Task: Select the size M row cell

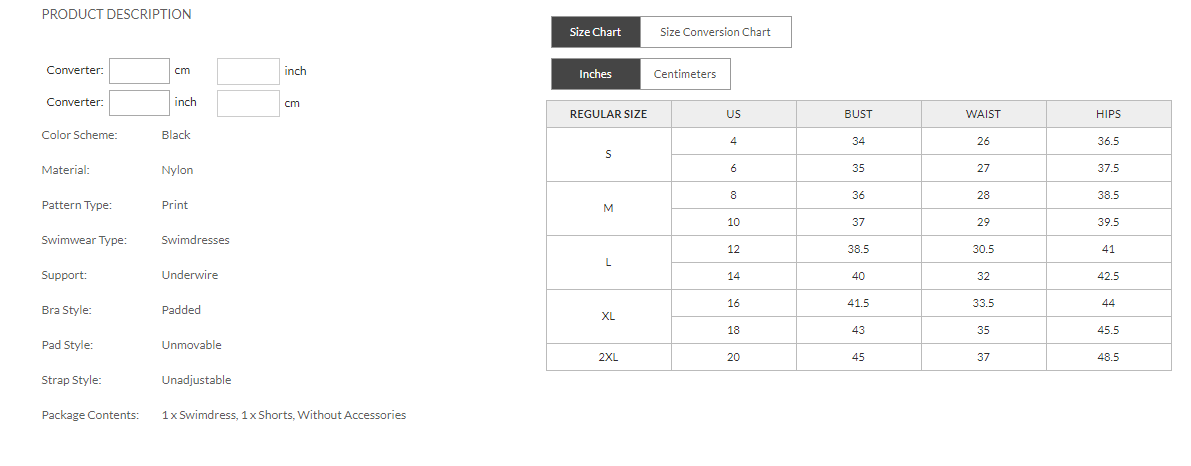Action: coord(608,209)
